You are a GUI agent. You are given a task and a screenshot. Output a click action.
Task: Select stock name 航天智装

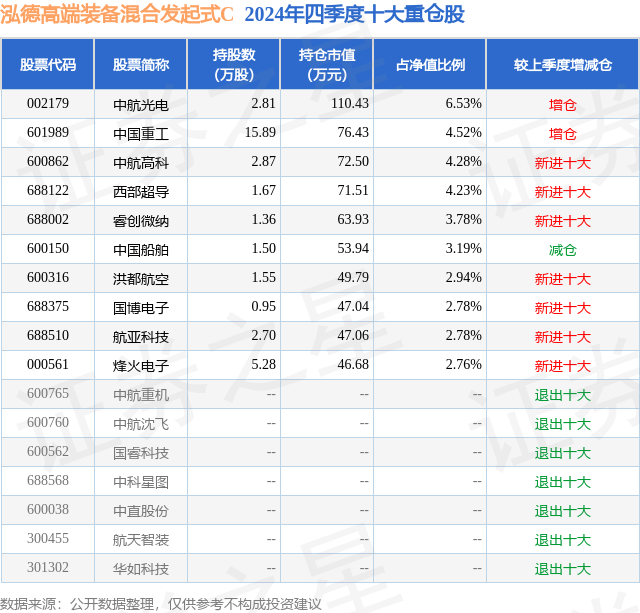(x=141, y=540)
